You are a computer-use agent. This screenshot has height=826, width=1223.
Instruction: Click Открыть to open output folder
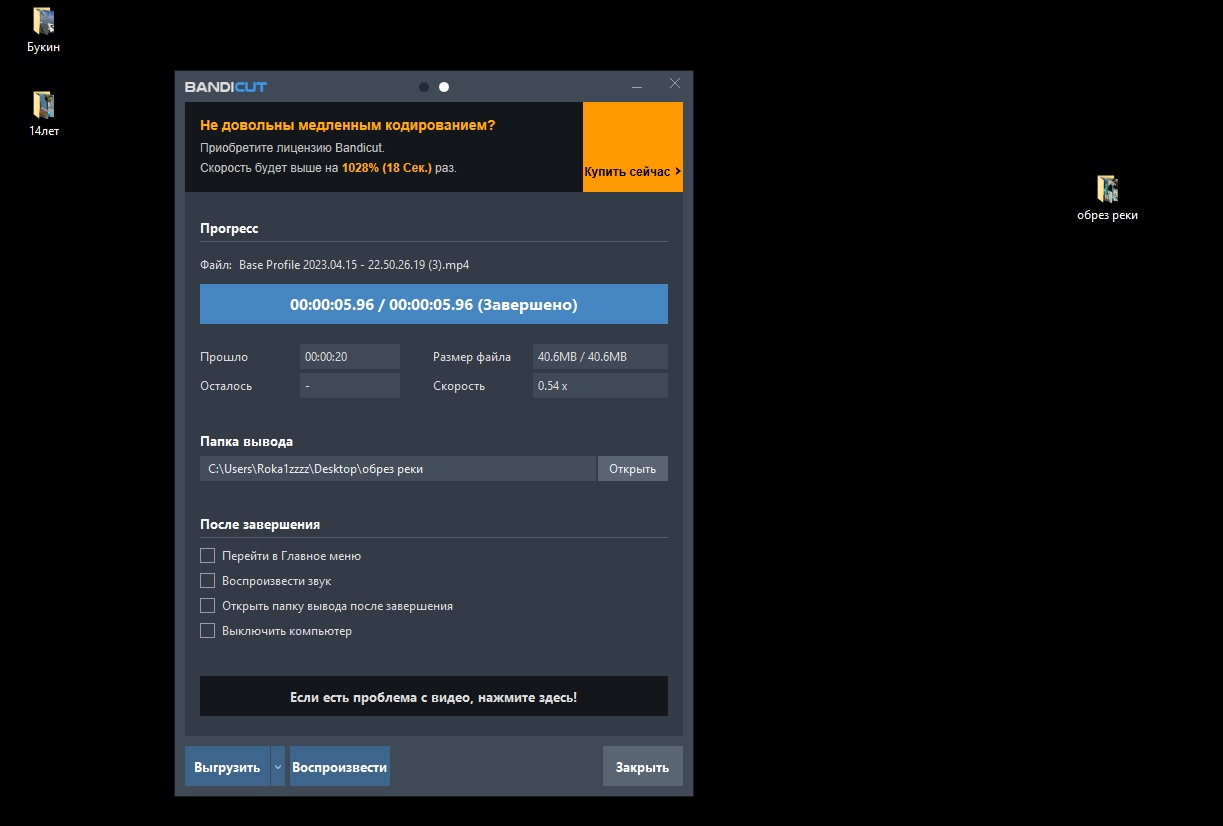tap(632, 469)
